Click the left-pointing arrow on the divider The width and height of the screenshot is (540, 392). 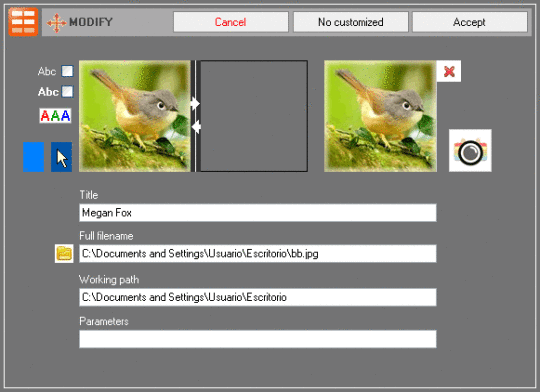point(196,127)
